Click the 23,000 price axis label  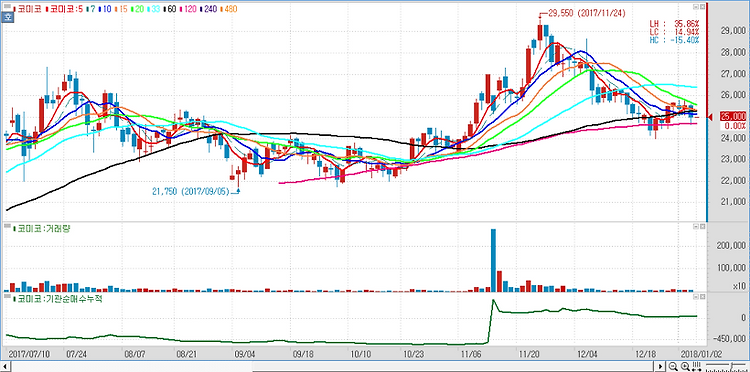732,159
